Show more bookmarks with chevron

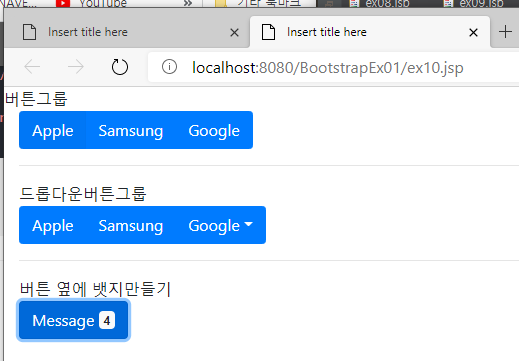(x=188, y=3)
